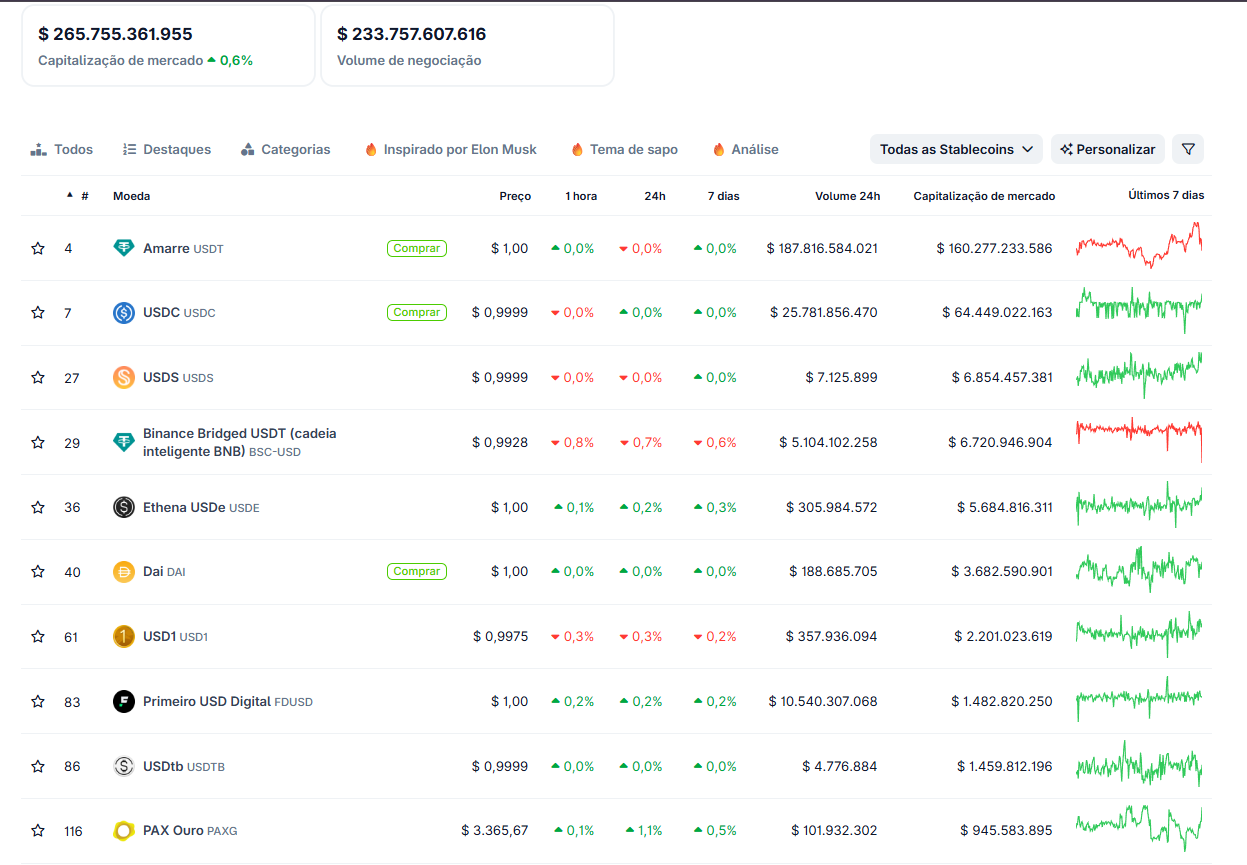Click the Binance Bridged USDT logo
Viewport: 1247px width, 865px height.
tap(124, 442)
